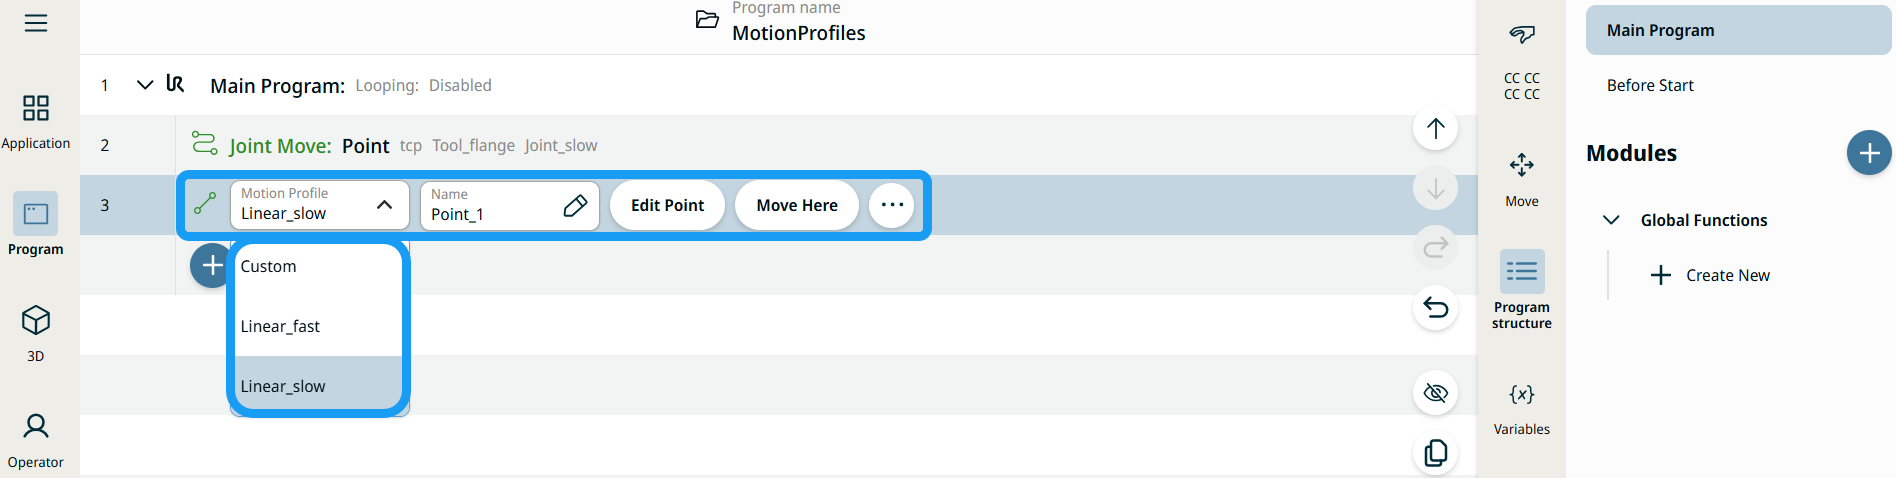Open the Variables panel
Image resolution: width=1896 pixels, height=478 pixels.
click(x=1521, y=408)
